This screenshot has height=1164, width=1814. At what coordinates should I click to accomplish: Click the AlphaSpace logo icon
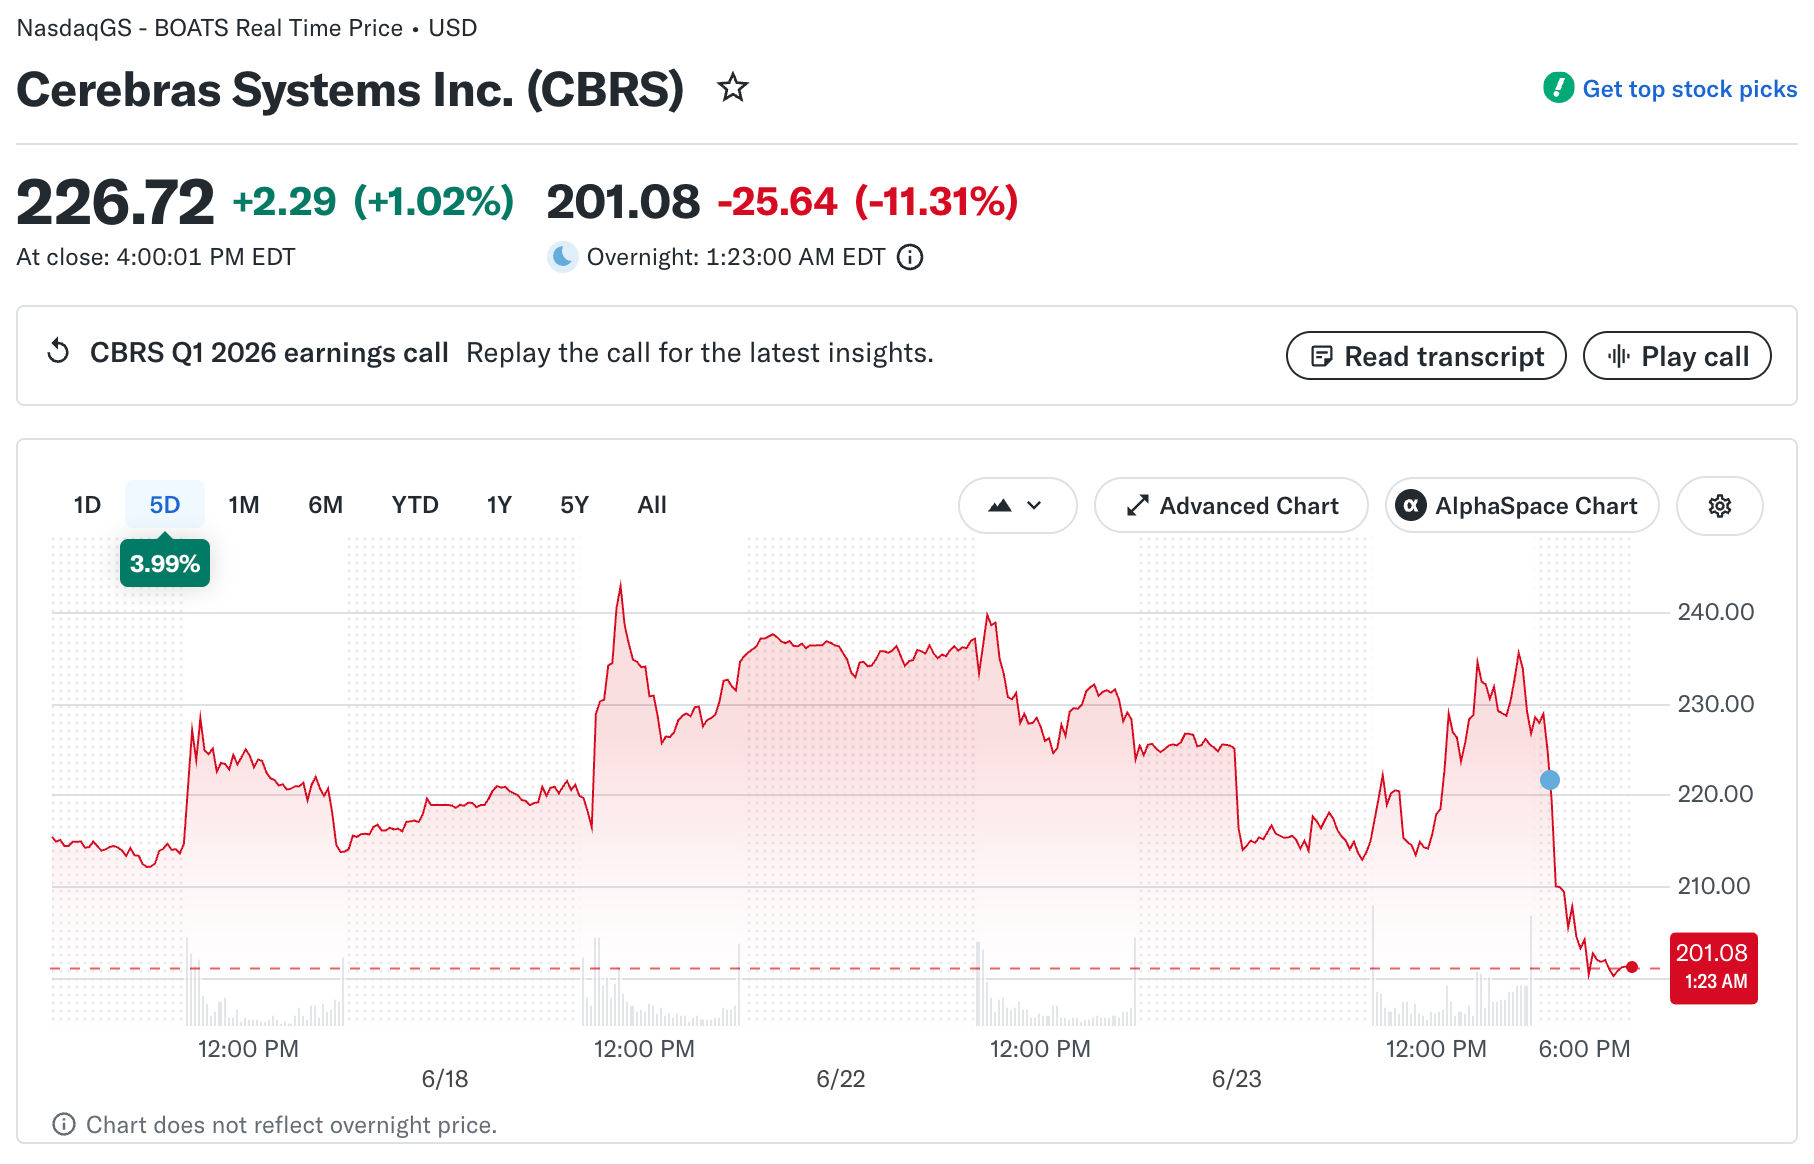(x=1410, y=506)
